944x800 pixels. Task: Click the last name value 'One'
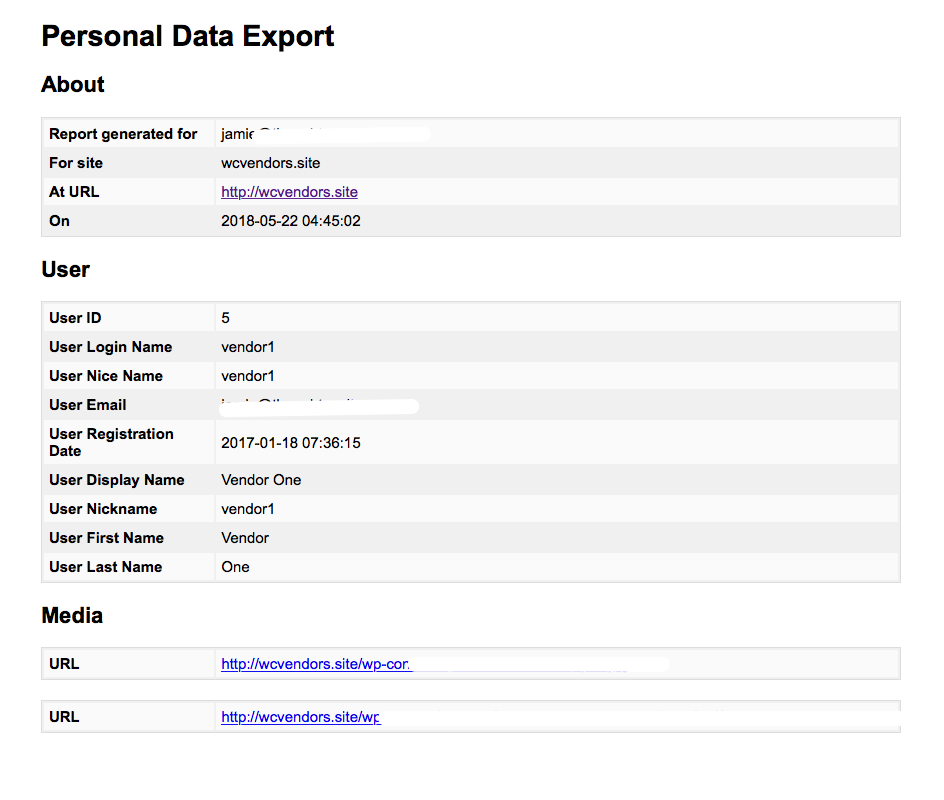(235, 566)
